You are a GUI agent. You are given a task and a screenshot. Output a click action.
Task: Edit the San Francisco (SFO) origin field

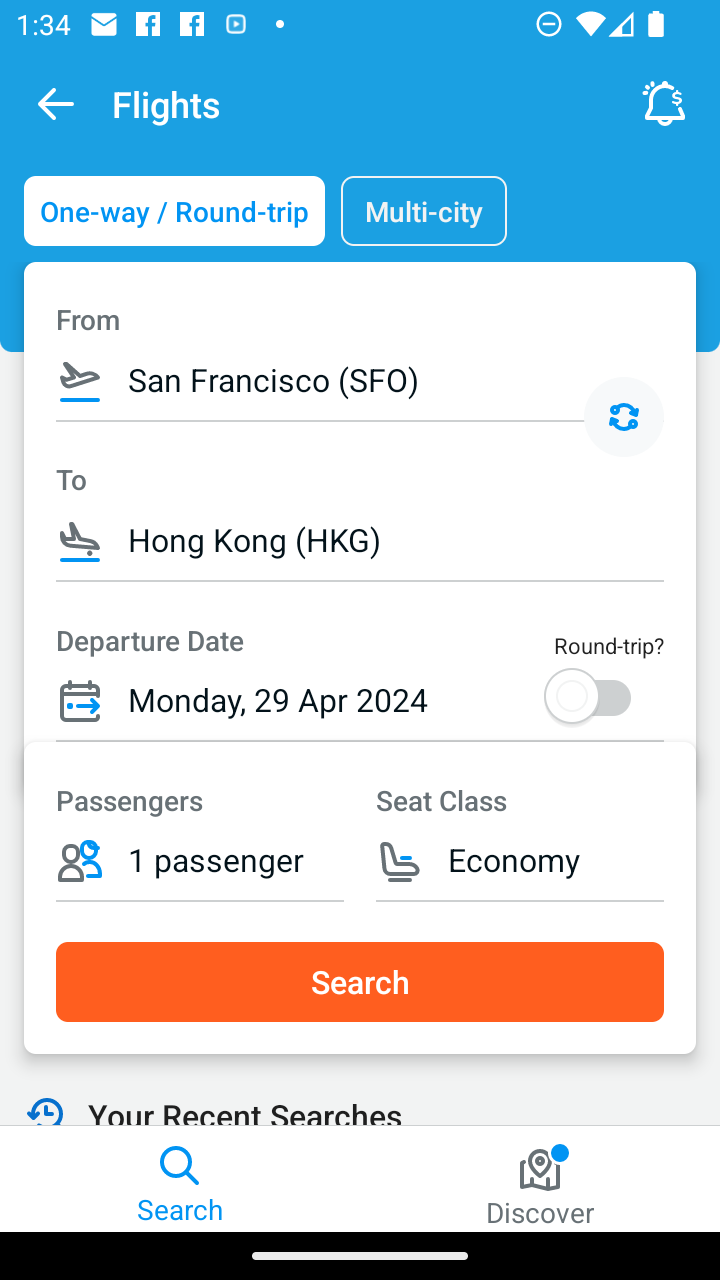(320, 381)
